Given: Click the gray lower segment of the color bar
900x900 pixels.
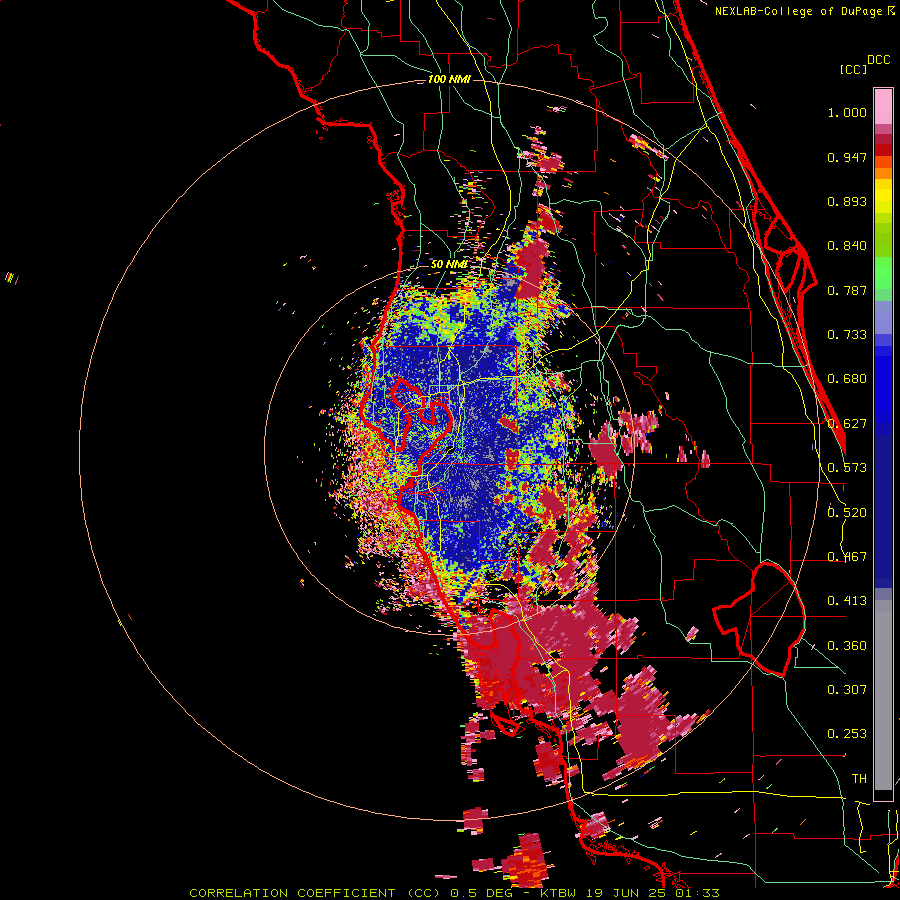Looking at the screenshot, I should click(883, 695).
